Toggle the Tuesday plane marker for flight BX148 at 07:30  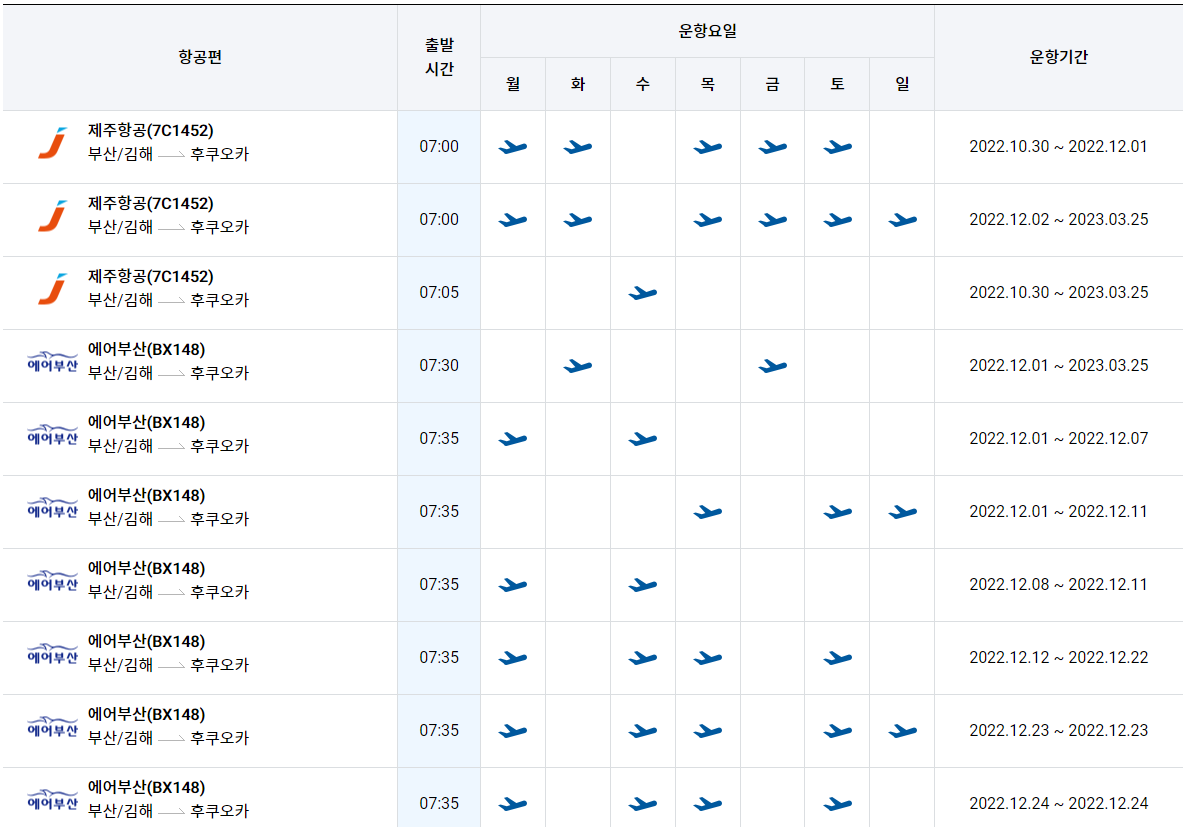[x=577, y=365]
